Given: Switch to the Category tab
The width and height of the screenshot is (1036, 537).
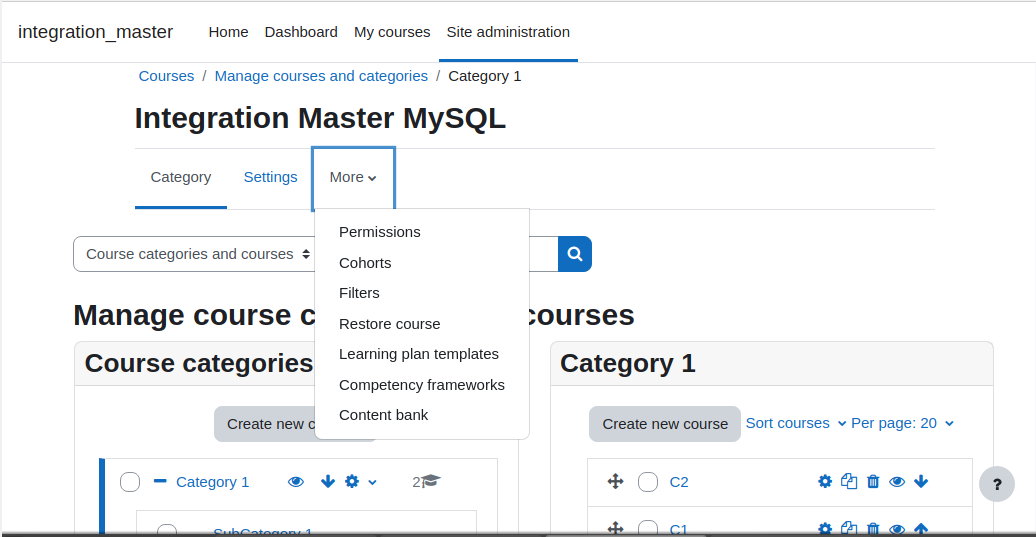Looking at the screenshot, I should coord(181,177).
